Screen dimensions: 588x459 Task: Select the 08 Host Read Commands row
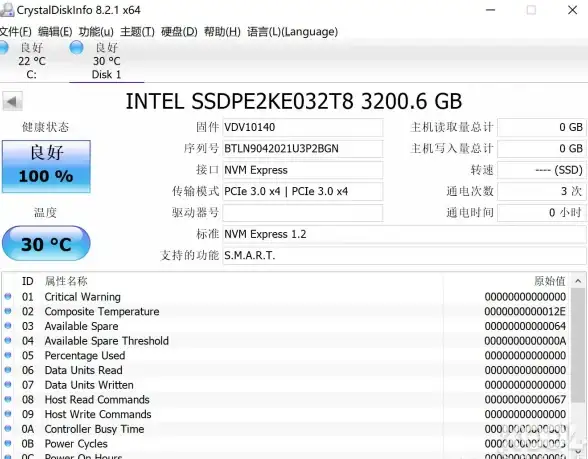click(286, 400)
